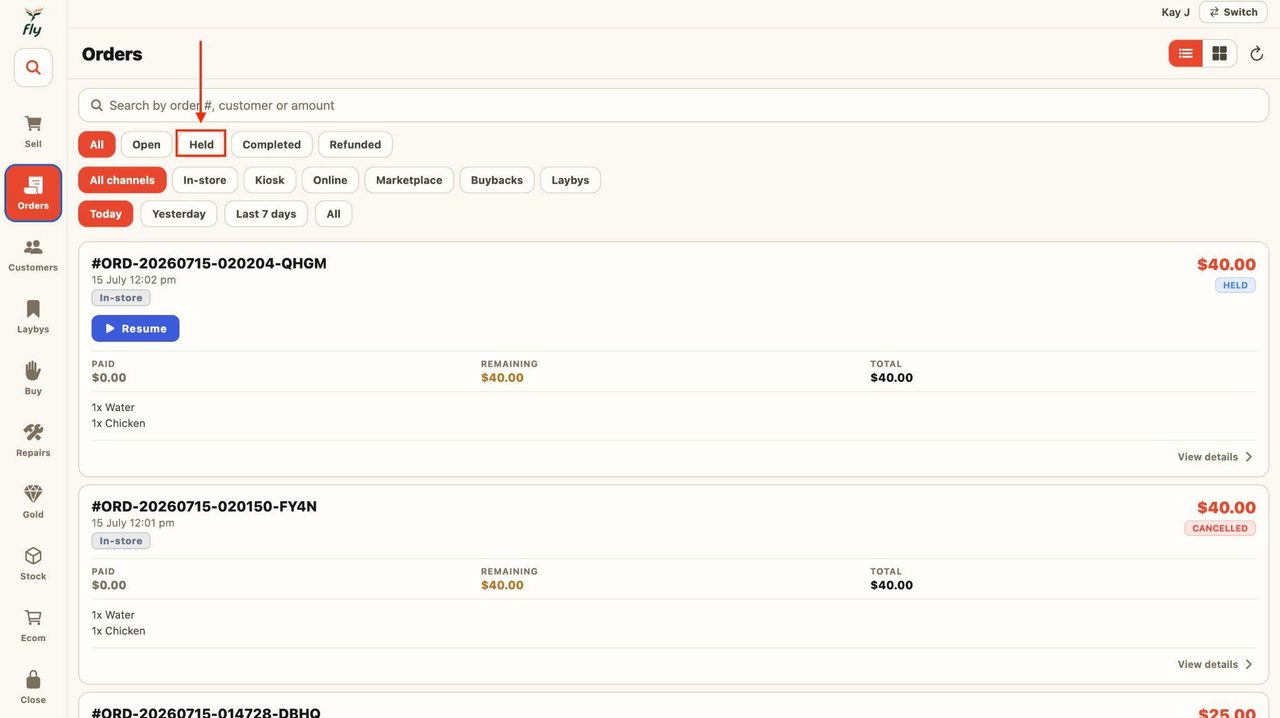Select the All channels filter
1280x718 pixels.
click(x=122, y=180)
